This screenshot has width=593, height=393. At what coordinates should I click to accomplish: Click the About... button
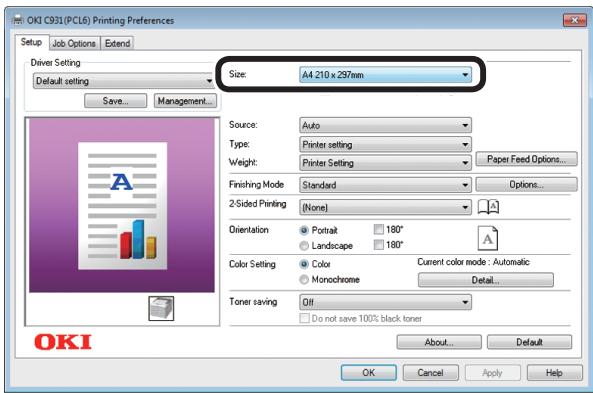439,342
